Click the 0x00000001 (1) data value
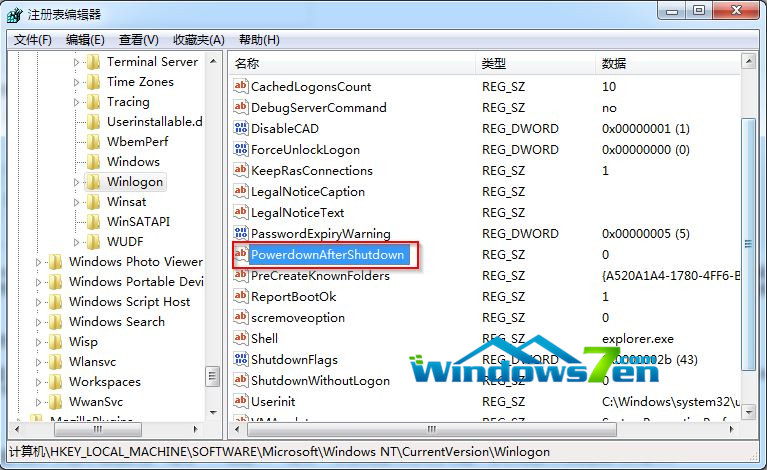Screen dimensions: 767x470 click(x=646, y=129)
